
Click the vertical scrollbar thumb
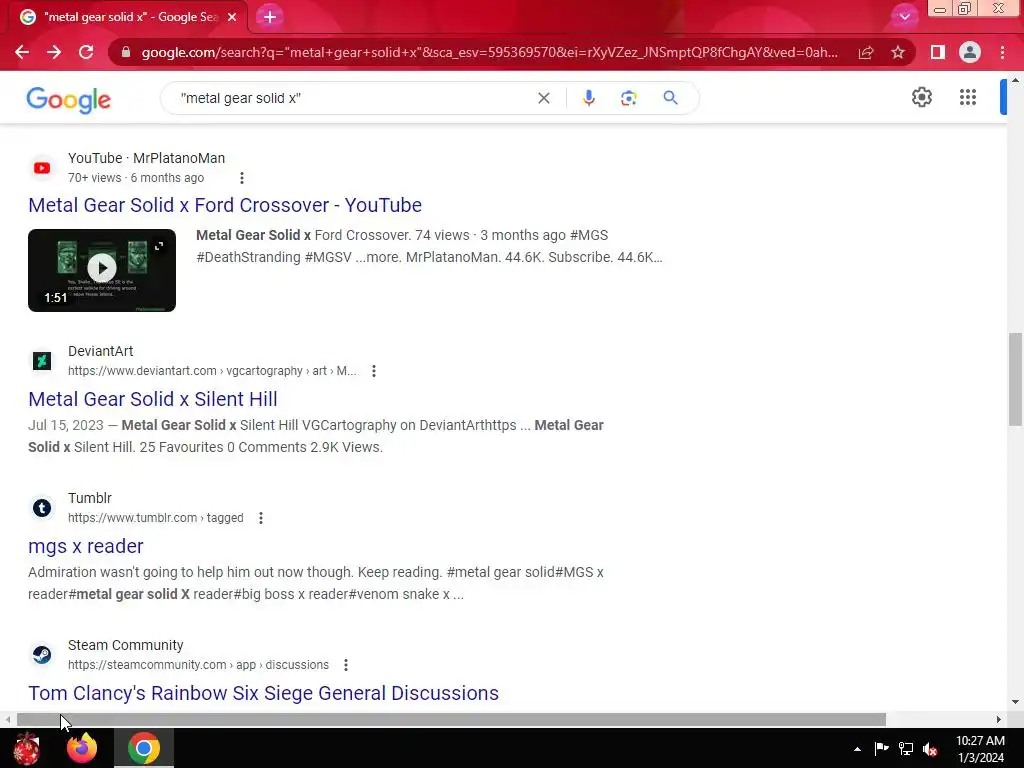1015,379
